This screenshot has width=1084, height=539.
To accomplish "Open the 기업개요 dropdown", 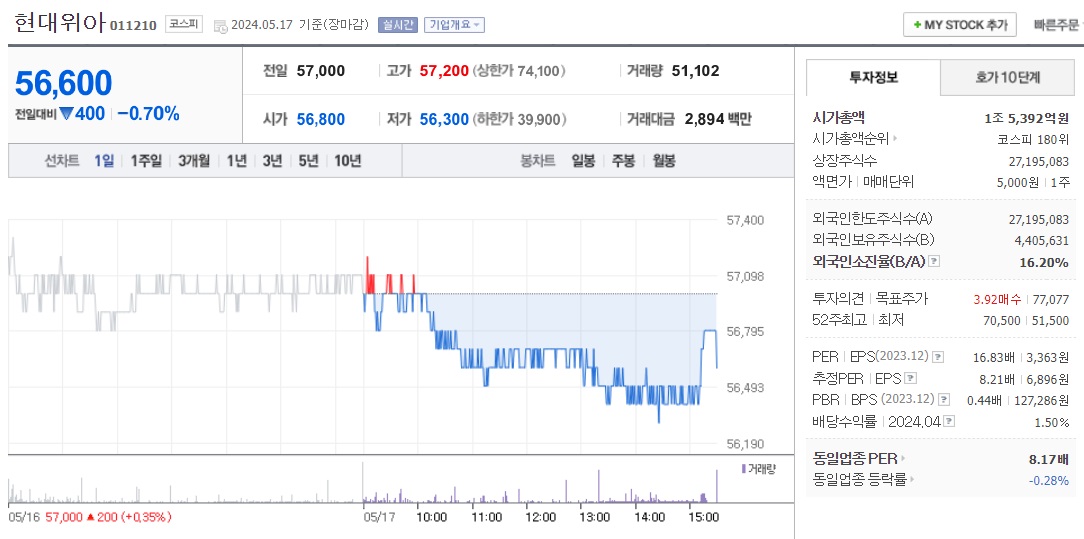I will (x=454, y=25).
